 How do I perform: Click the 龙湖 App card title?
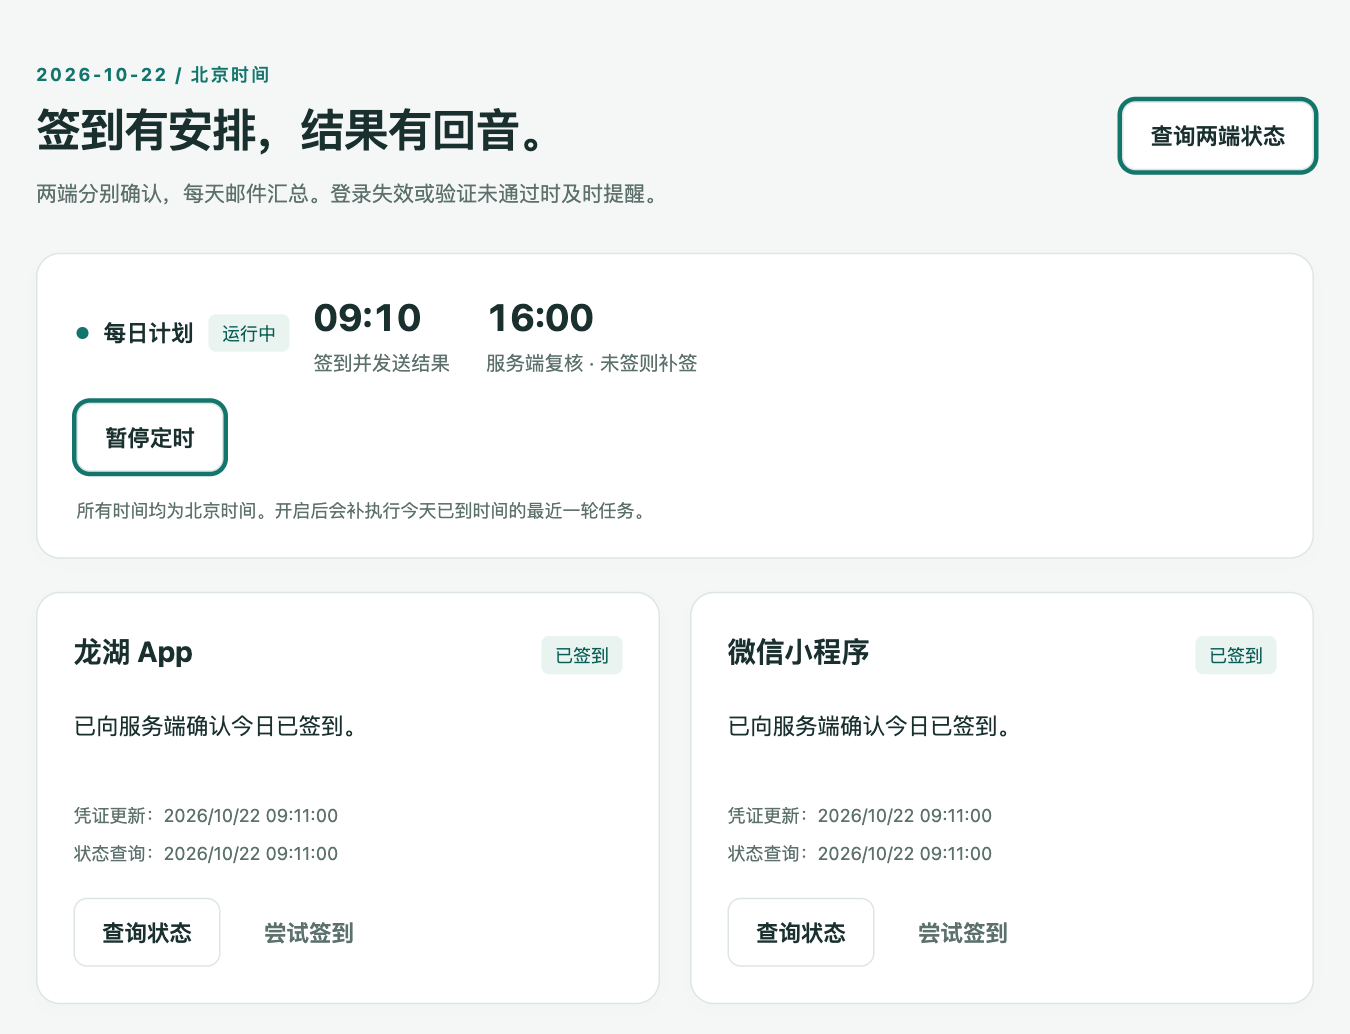click(133, 652)
